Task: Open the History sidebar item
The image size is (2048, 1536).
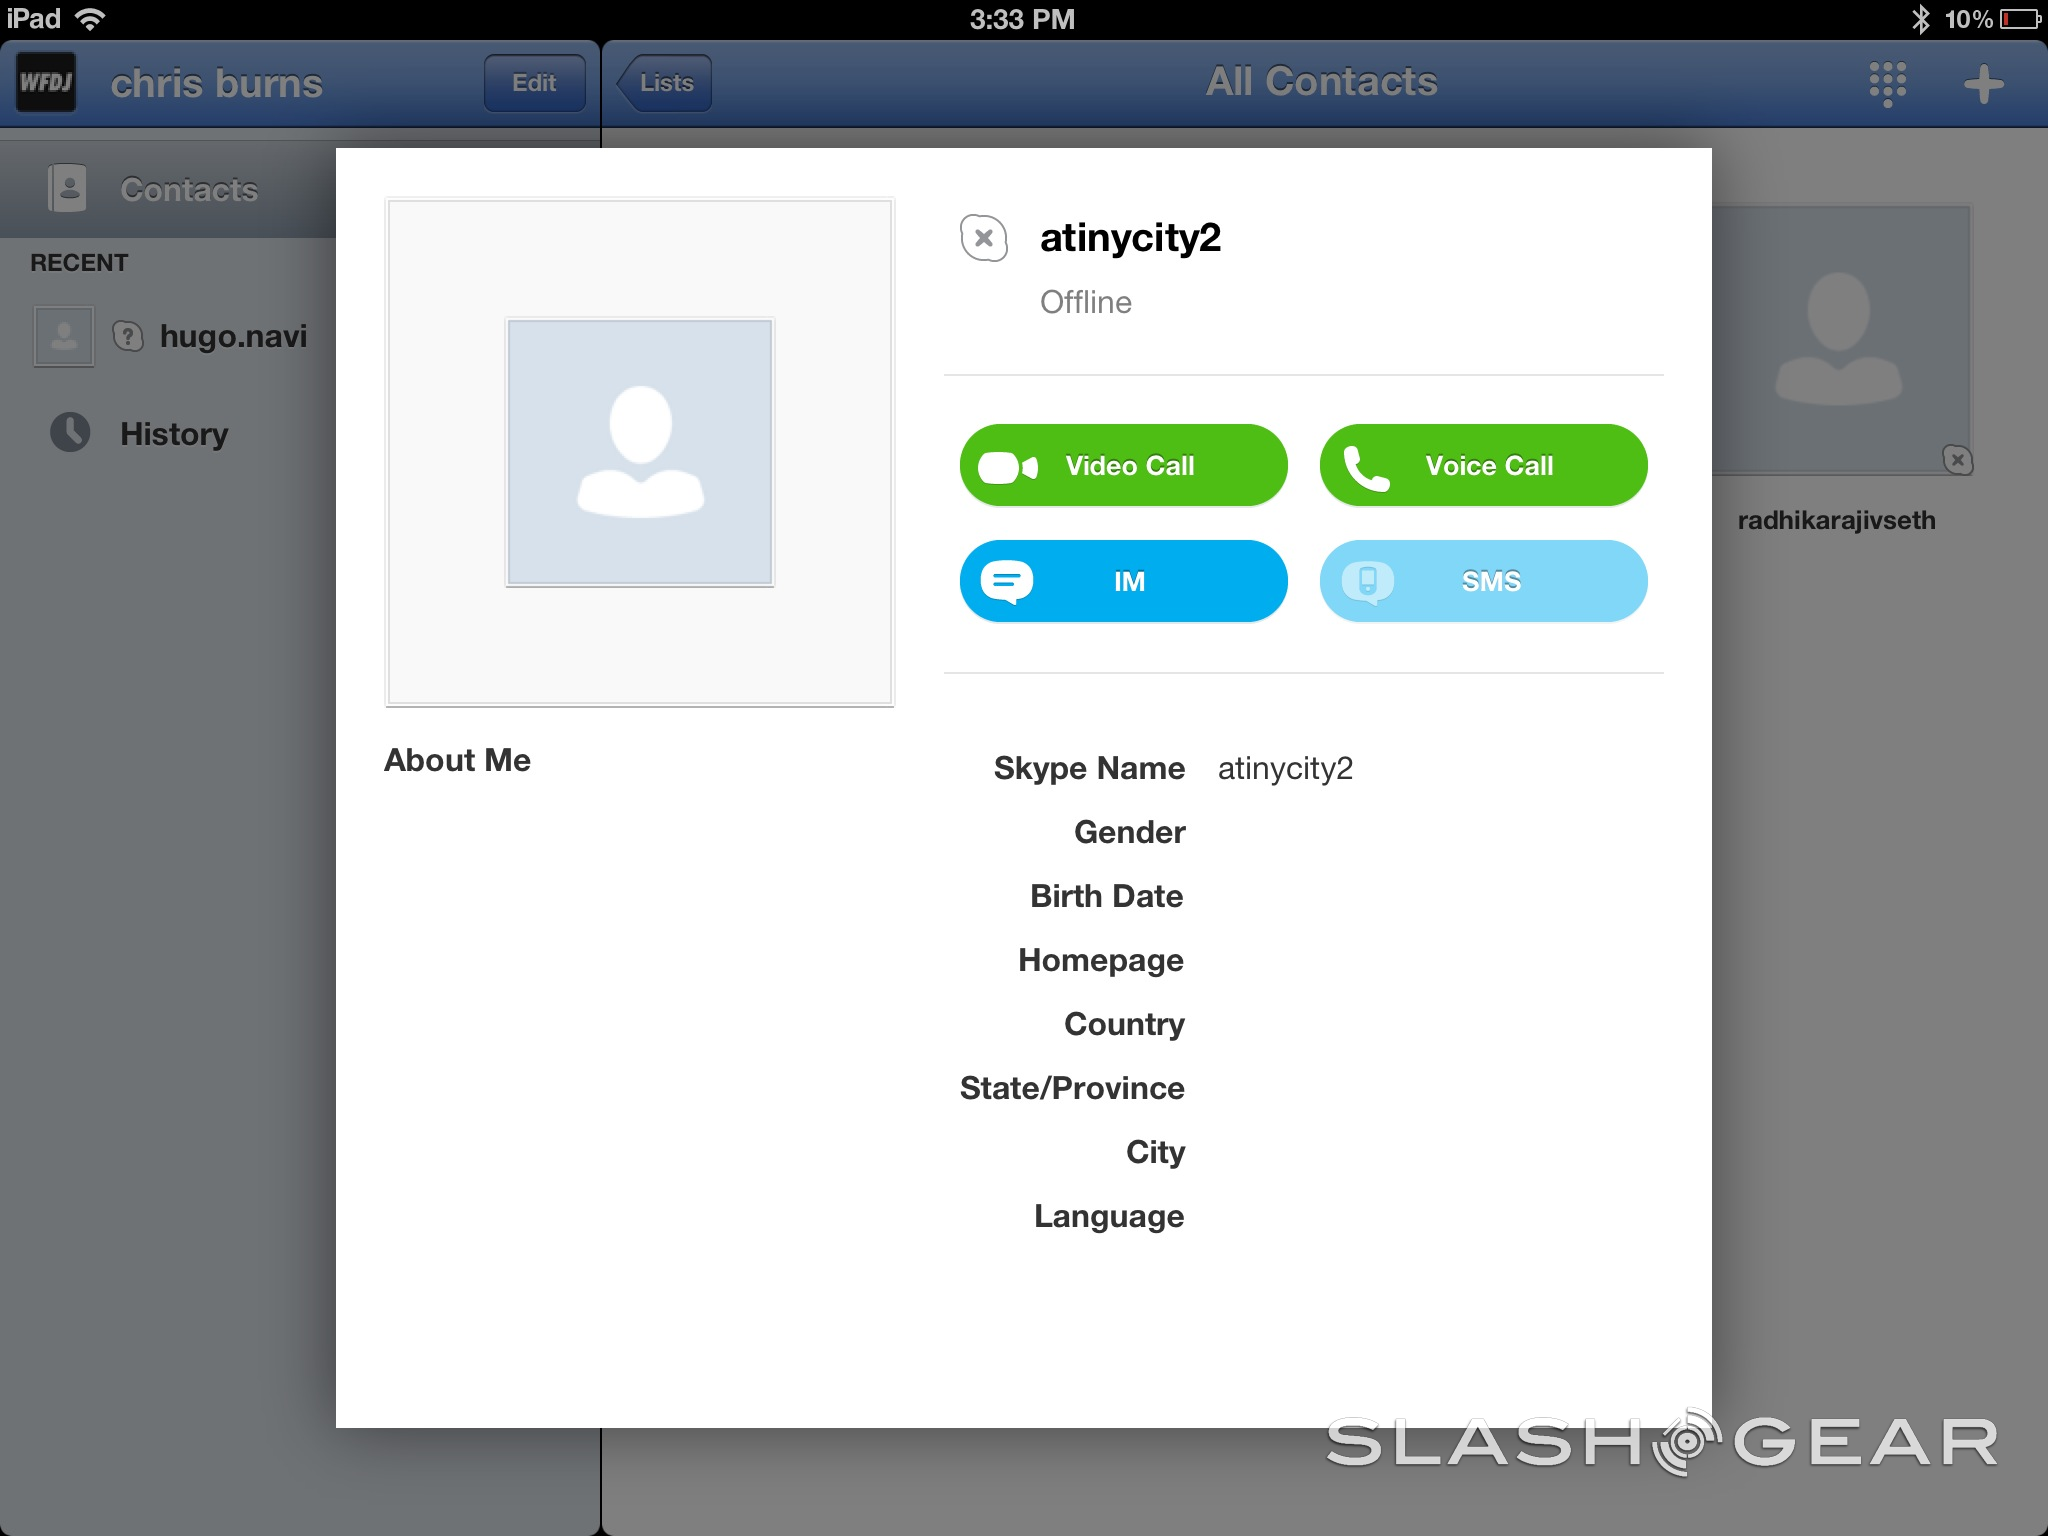Action: (x=174, y=434)
